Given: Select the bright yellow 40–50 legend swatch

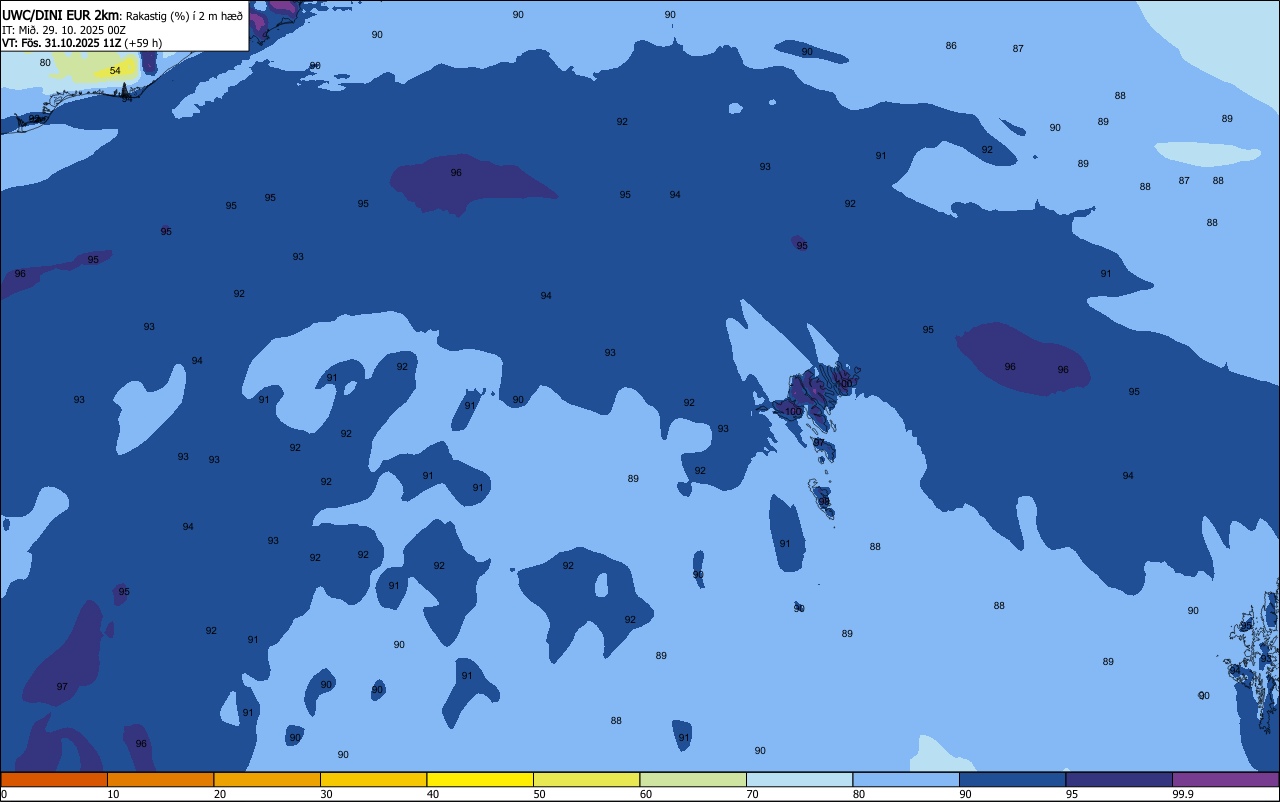Looking at the screenshot, I should pyautogui.click(x=480, y=779).
